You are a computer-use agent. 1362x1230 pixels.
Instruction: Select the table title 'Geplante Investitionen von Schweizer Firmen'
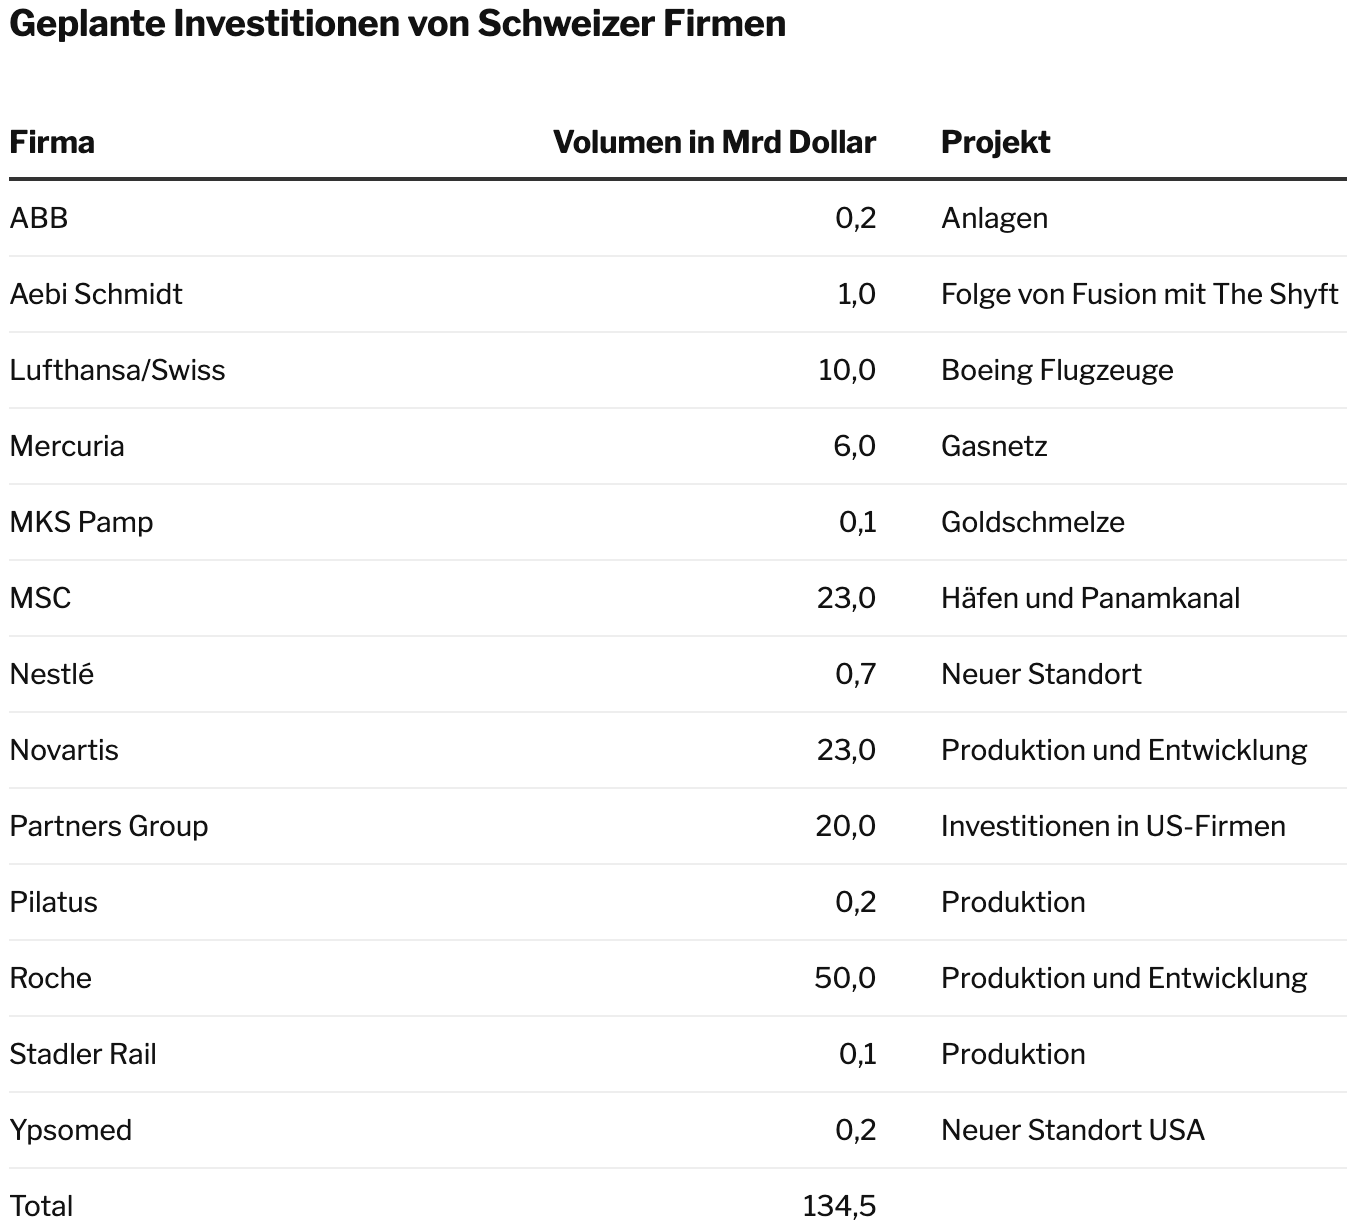(x=397, y=24)
